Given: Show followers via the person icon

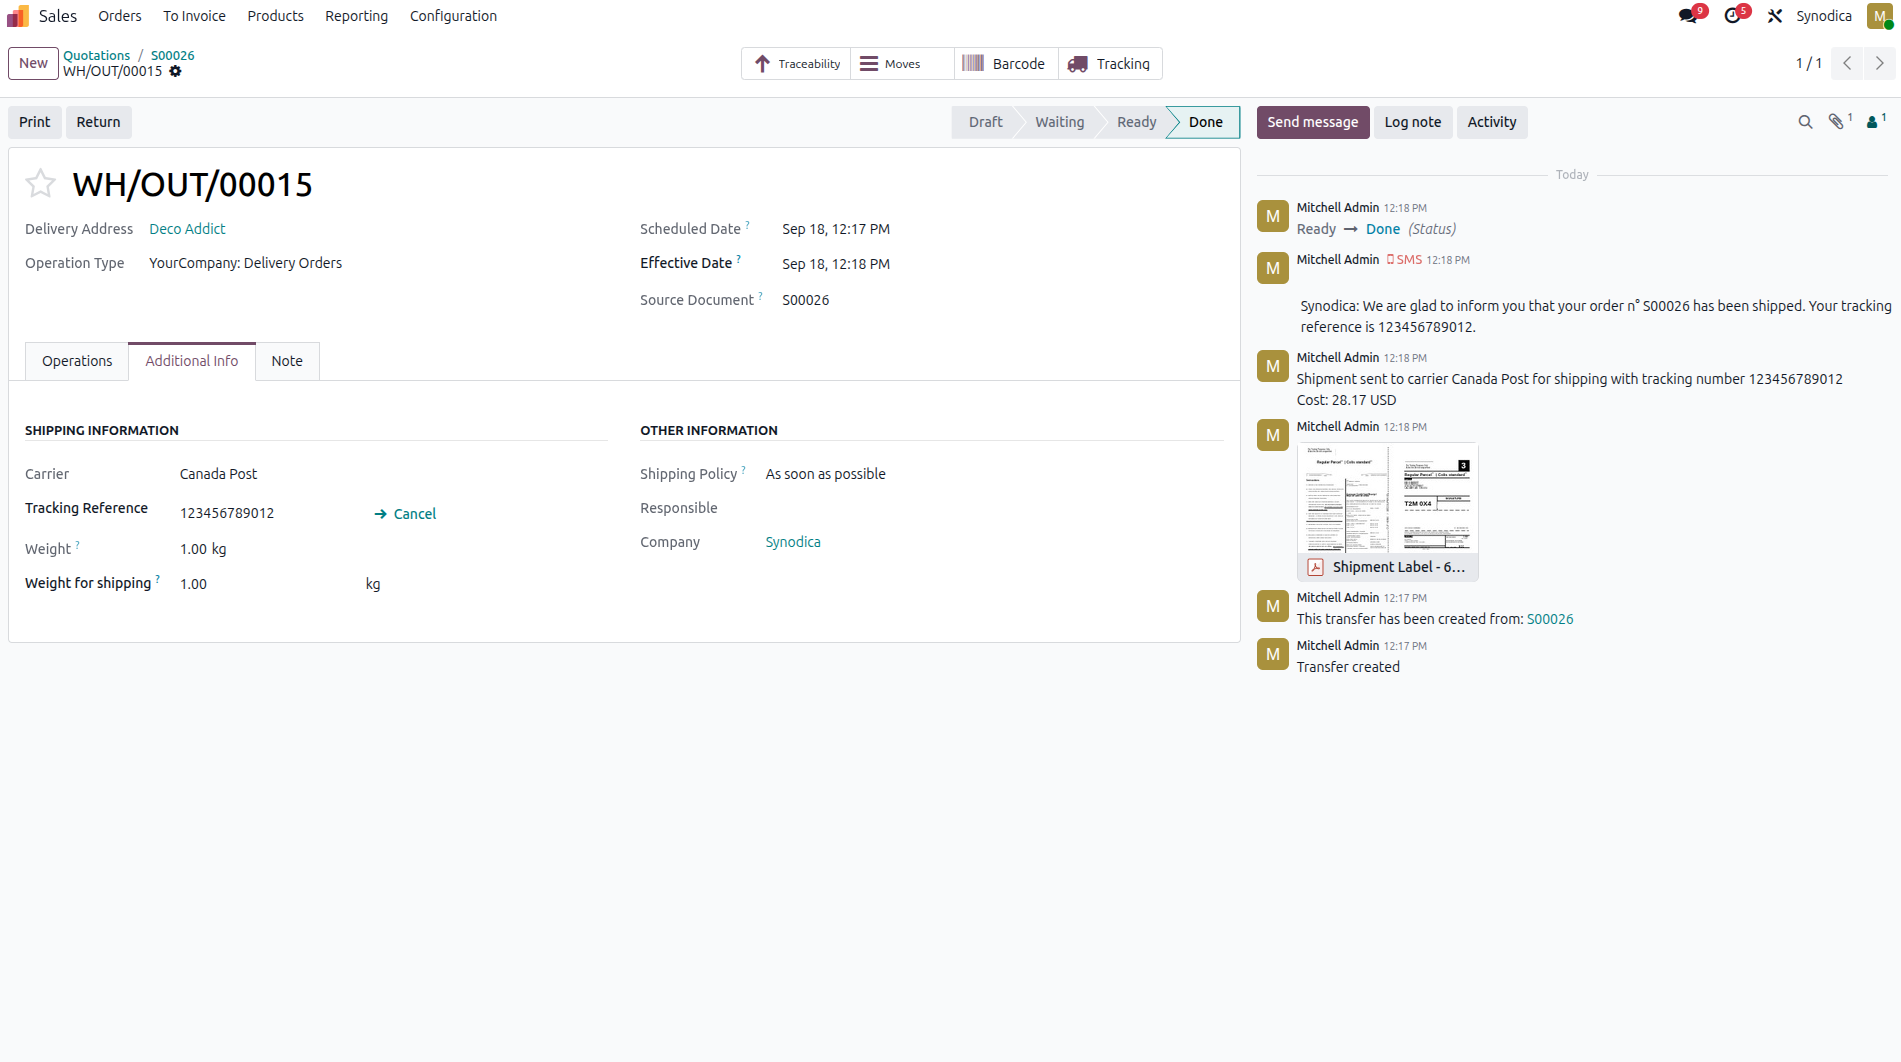Looking at the screenshot, I should pyautogui.click(x=1872, y=122).
